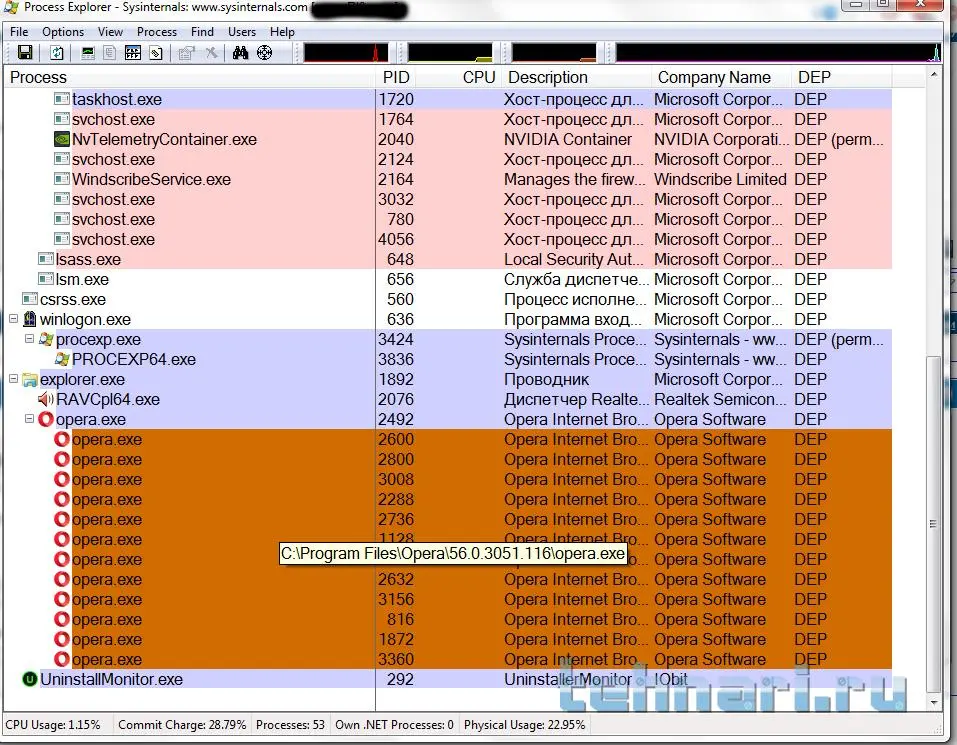Click the Refresh Now toolbar icon

click(57, 53)
